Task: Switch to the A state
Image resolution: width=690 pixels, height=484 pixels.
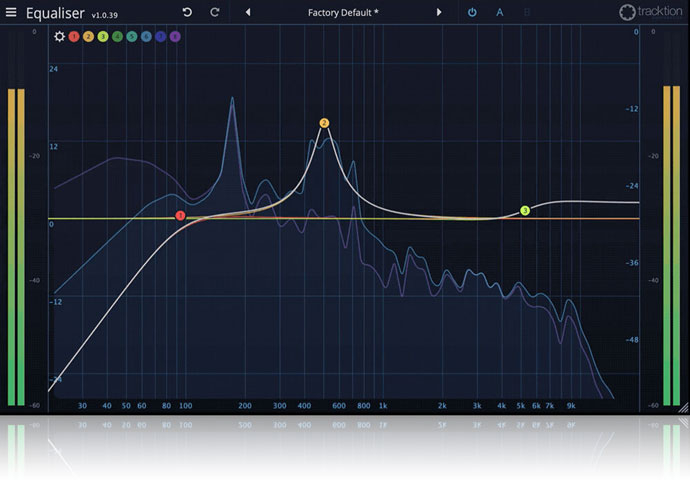Action: point(500,13)
